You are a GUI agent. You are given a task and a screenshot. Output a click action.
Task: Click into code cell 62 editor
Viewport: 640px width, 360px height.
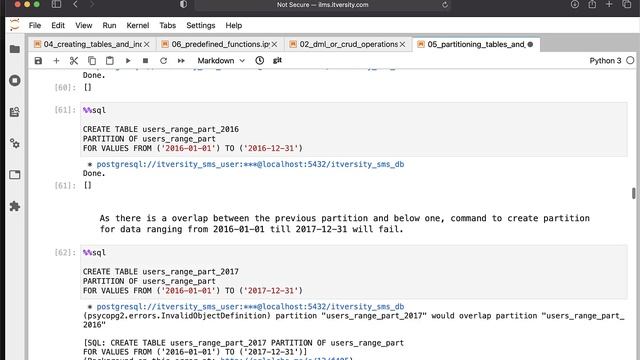[353, 272]
